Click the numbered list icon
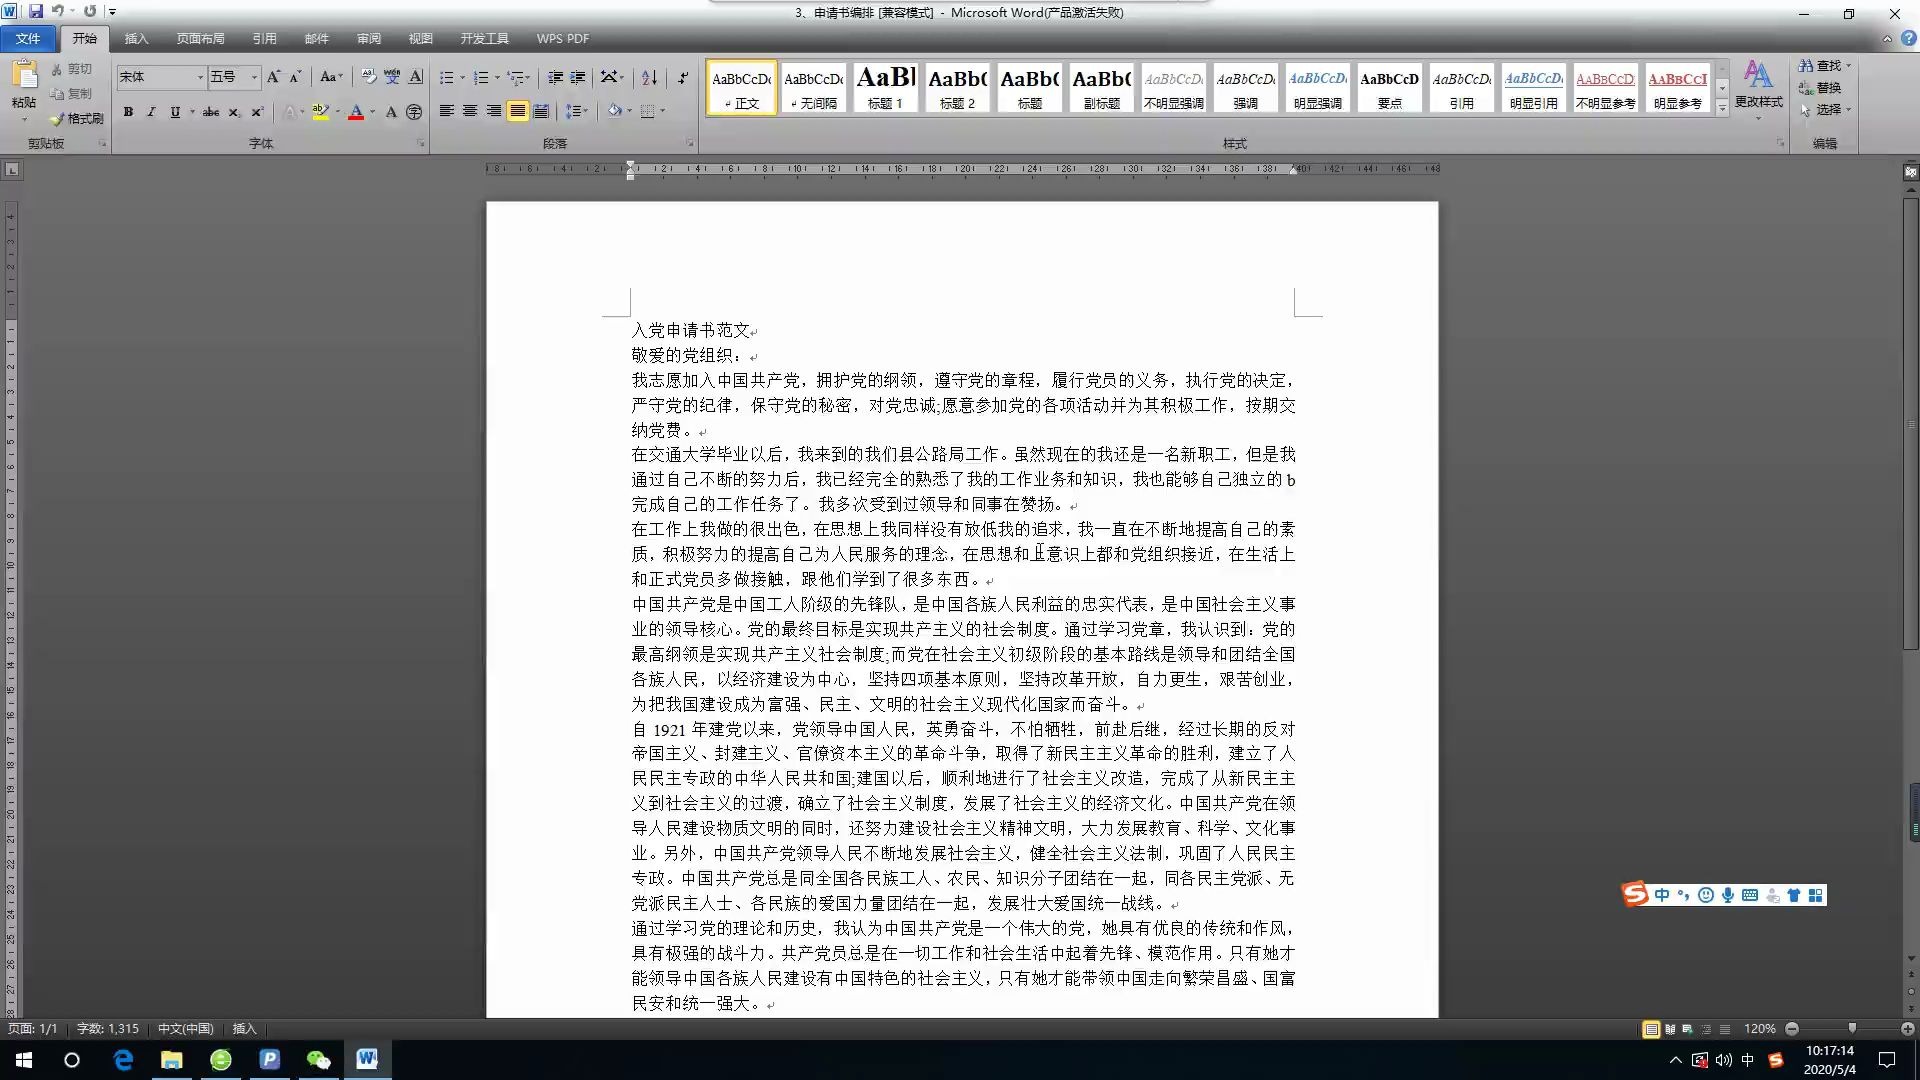This screenshot has height=1080, width=1920. [481, 77]
